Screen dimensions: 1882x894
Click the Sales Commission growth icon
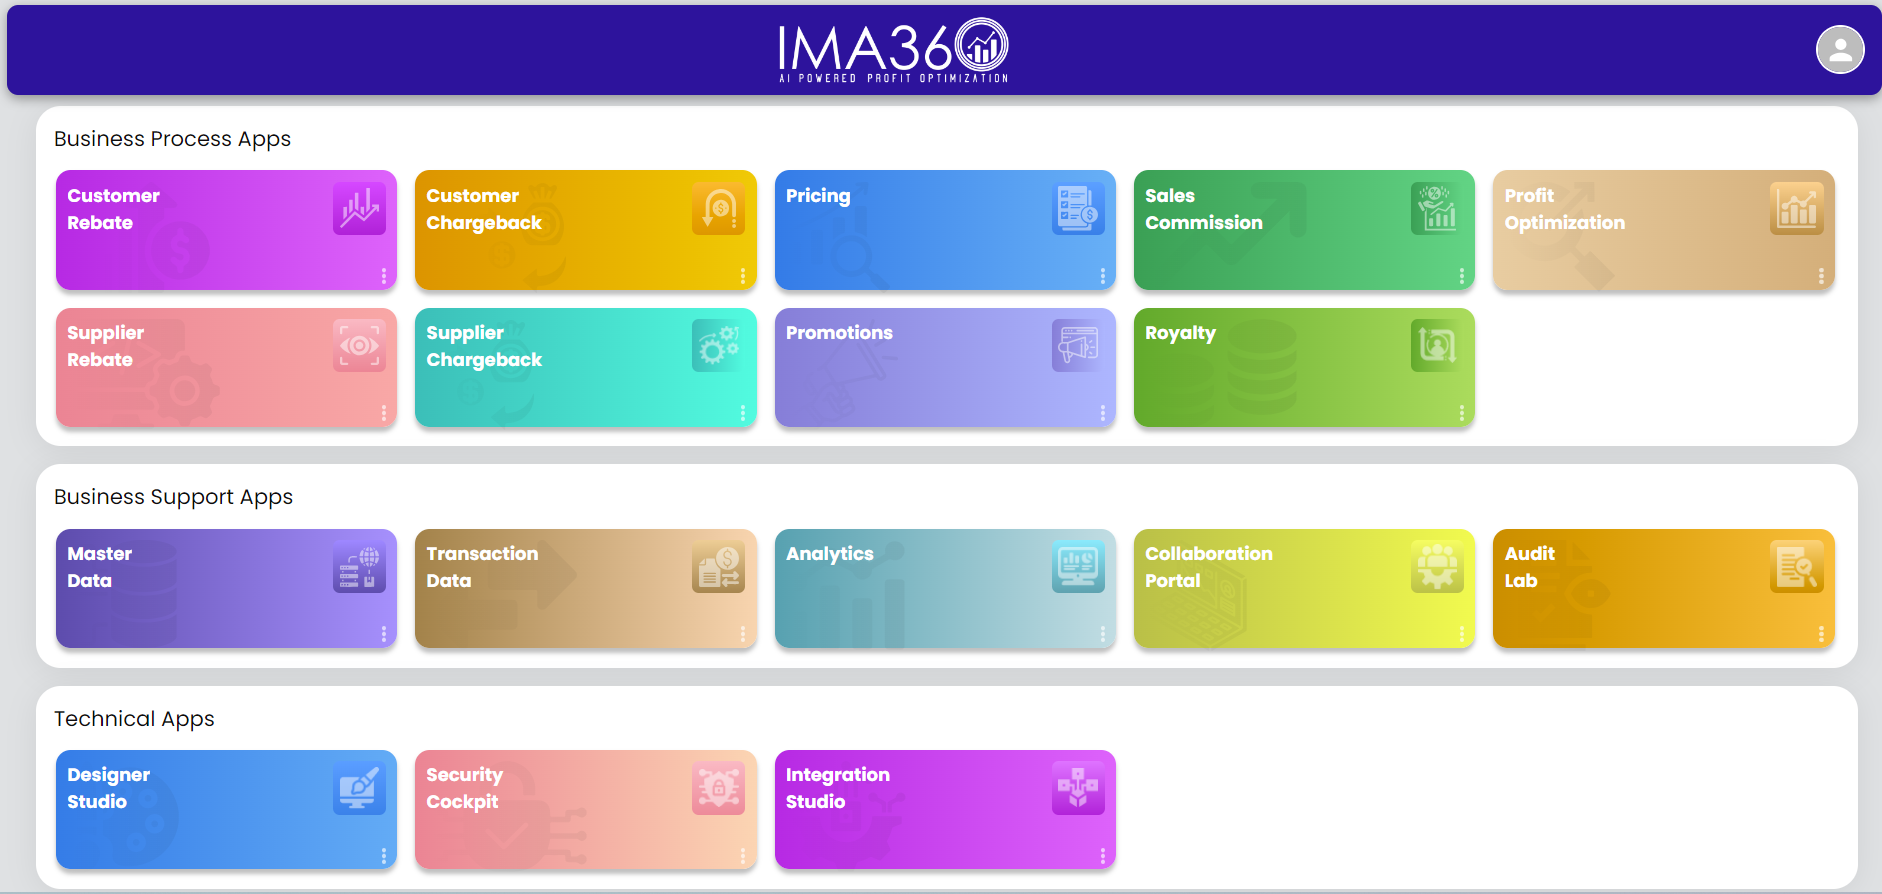click(1437, 209)
